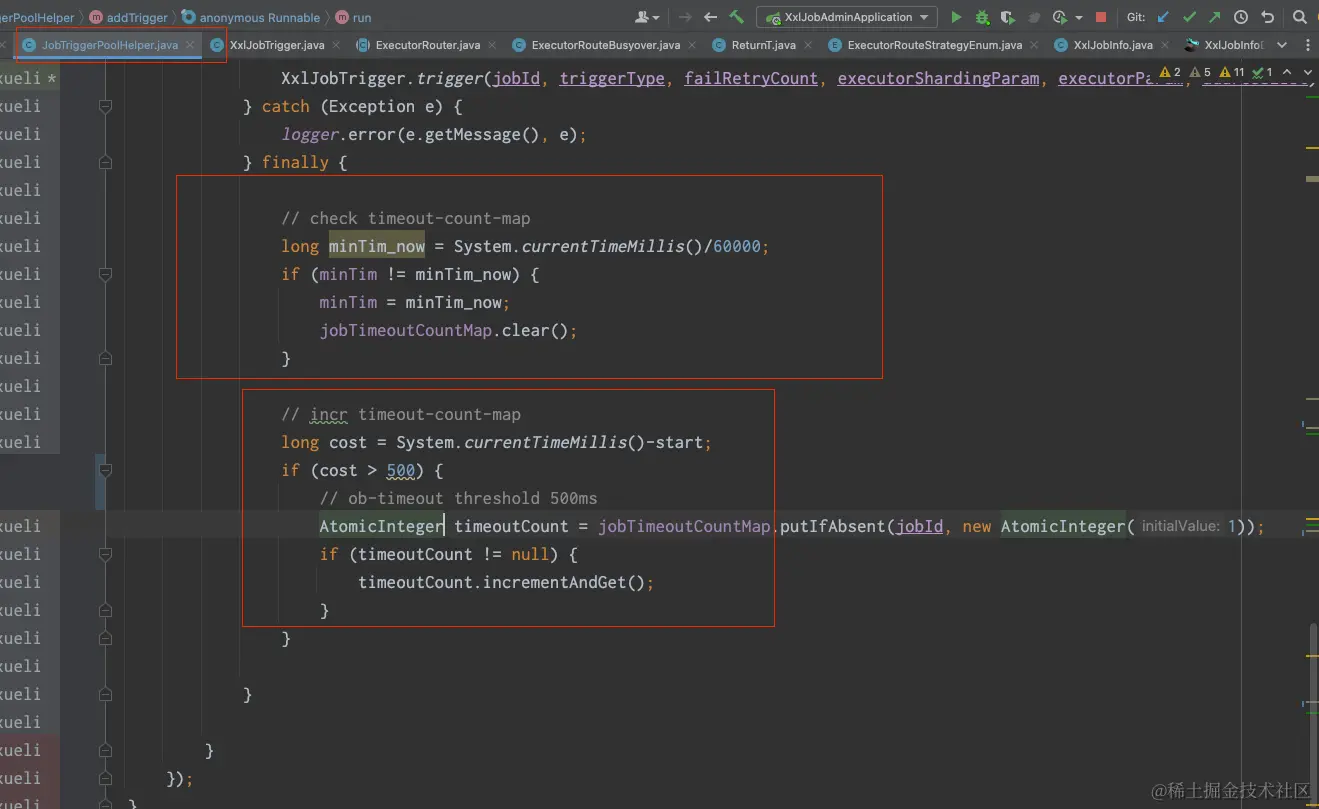The image size is (1319, 809).
Task: Push commits with the green Git arrow
Action: click(1214, 17)
